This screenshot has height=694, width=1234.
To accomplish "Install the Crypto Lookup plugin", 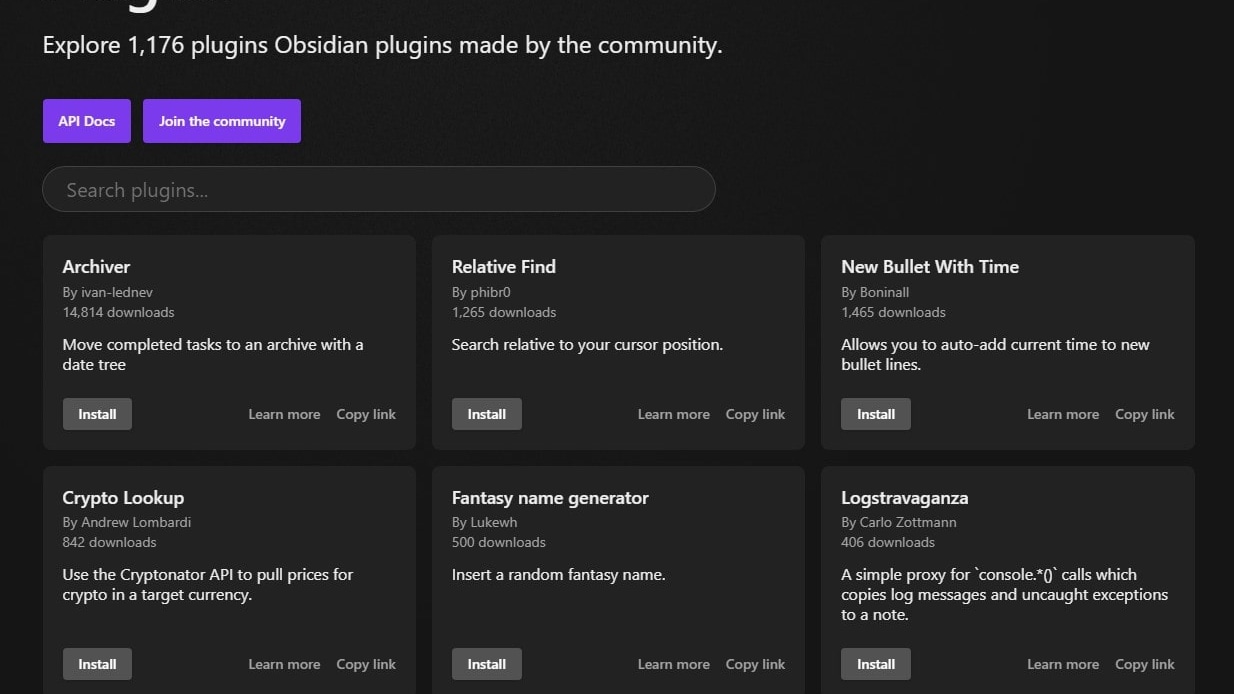I will tap(97, 663).
